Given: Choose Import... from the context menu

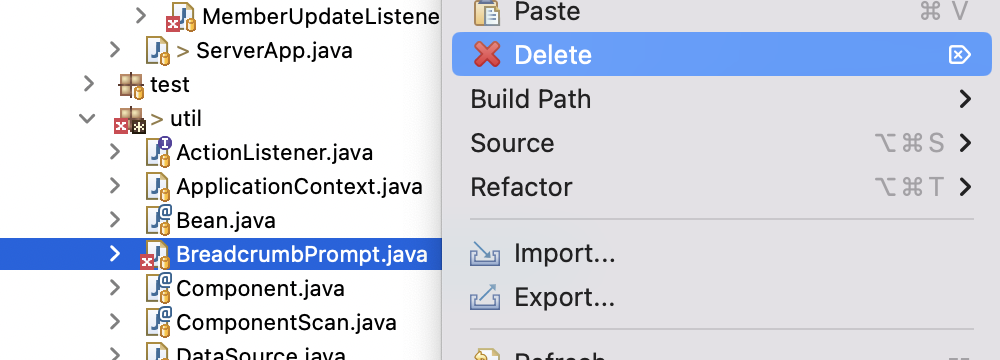Looking at the screenshot, I should coord(721,254).
